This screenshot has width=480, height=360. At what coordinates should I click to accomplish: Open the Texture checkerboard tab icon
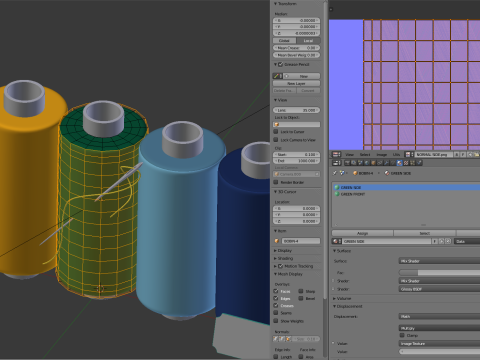coord(406,163)
